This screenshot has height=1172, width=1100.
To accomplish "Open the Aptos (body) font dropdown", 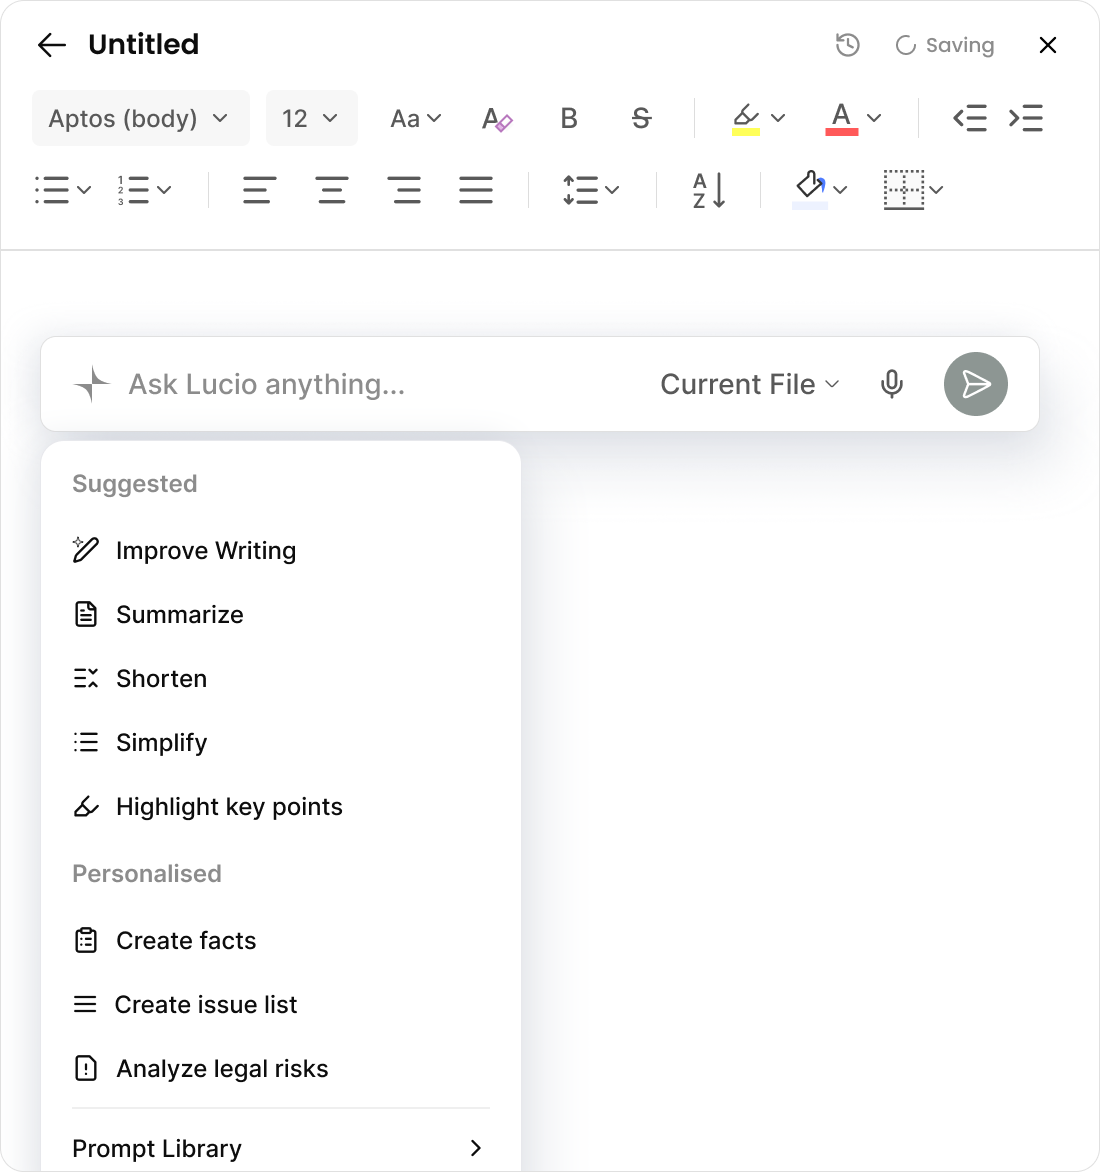I will [140, 119].
